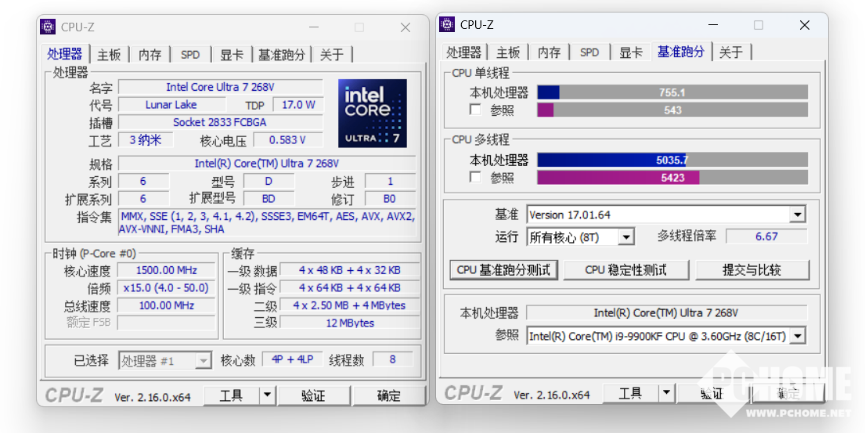This screenshot has height=433, width=865.
Task: Expand the 运行 所有核心 (8T) dropdown
Action: point(626,237)
